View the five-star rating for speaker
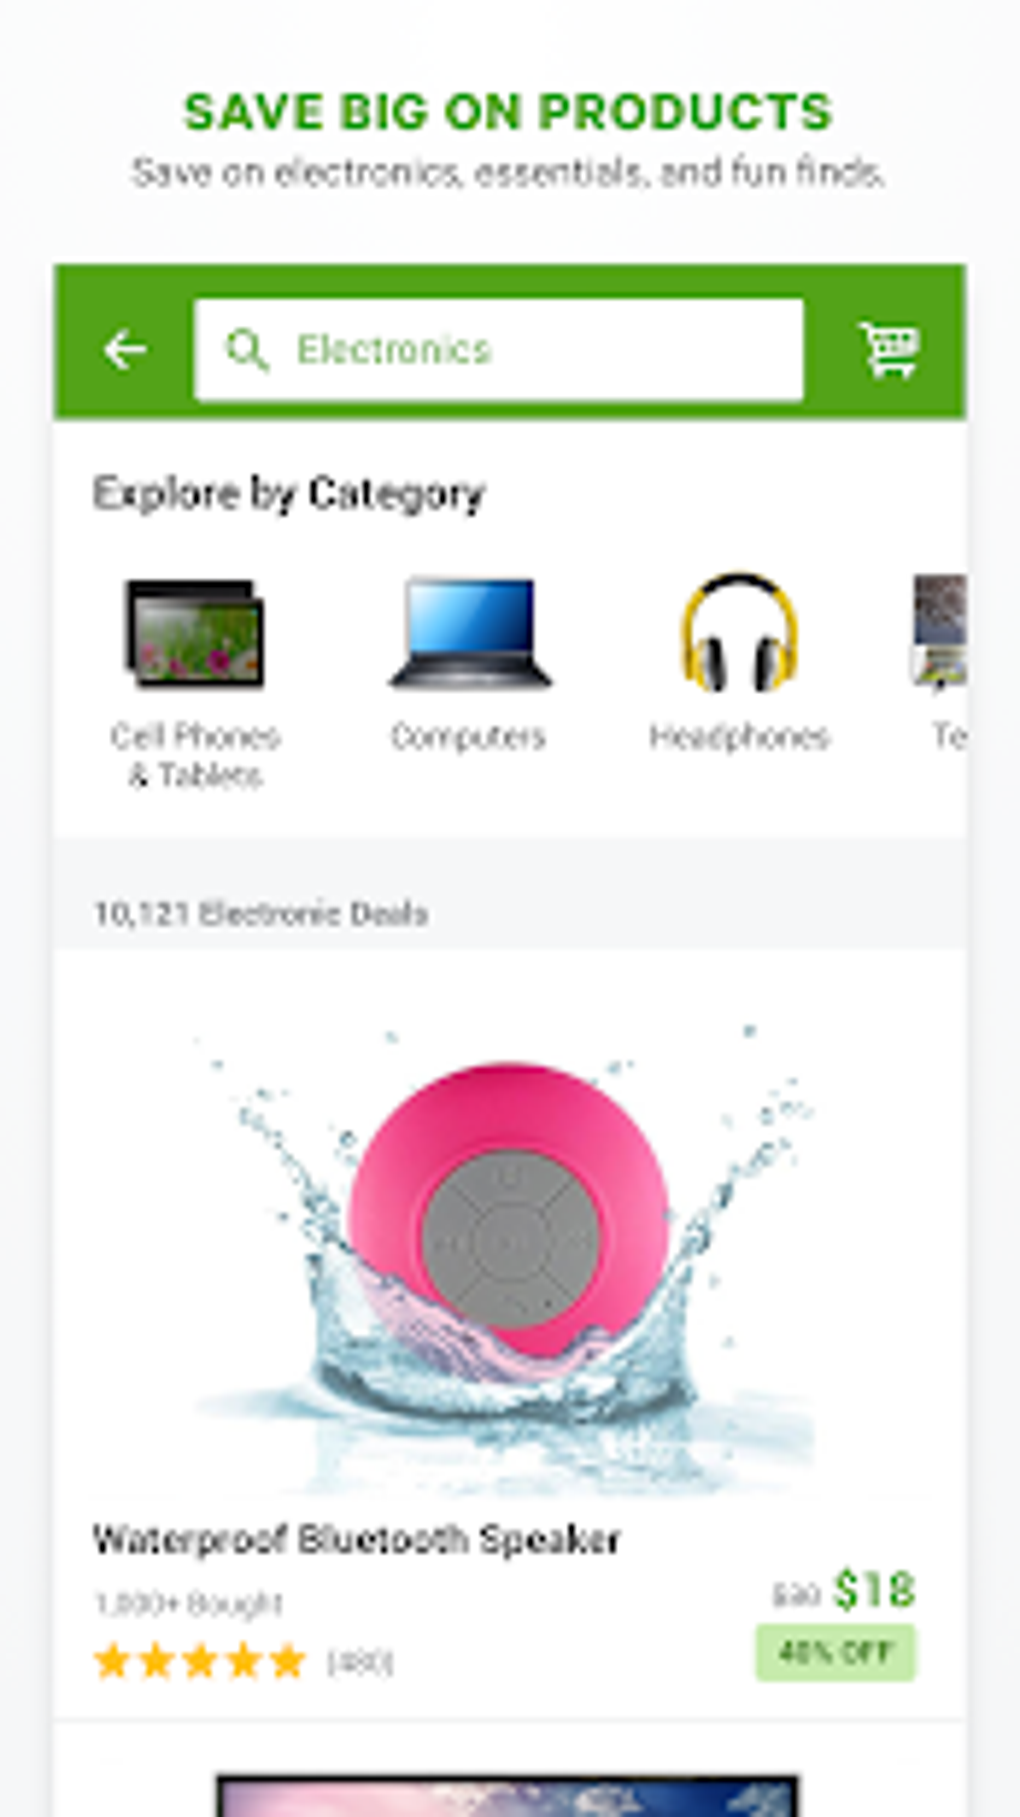1020x1817 pixels. (200, 1661)
